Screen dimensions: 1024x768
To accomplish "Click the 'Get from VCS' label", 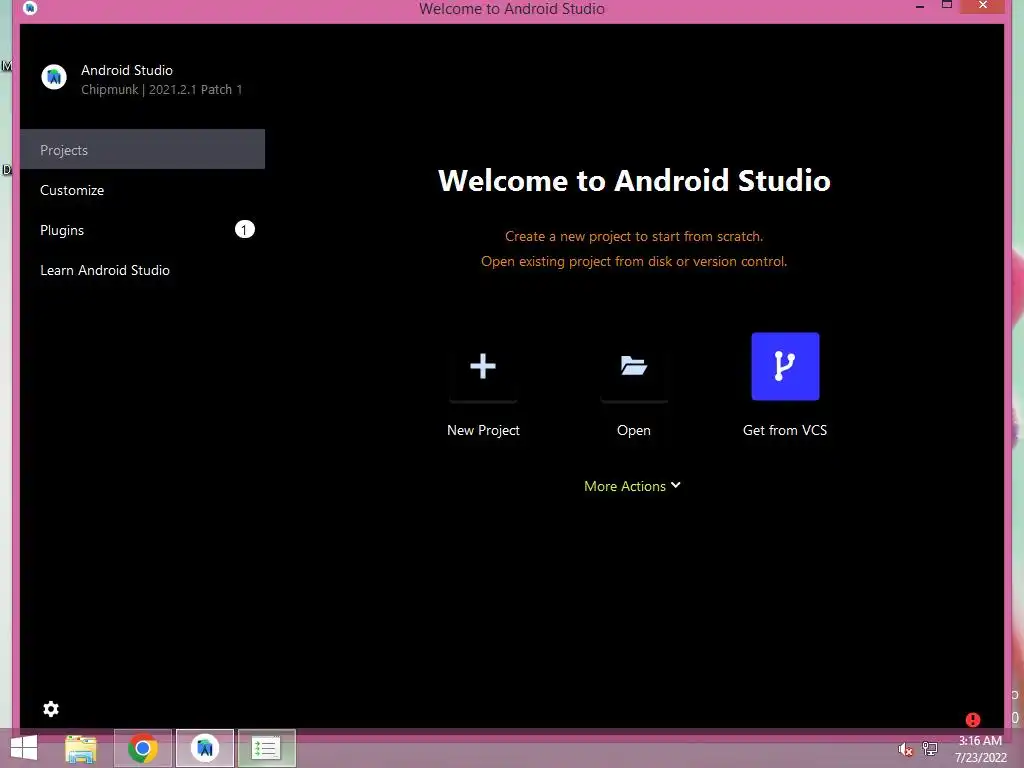I will [785, 430].
